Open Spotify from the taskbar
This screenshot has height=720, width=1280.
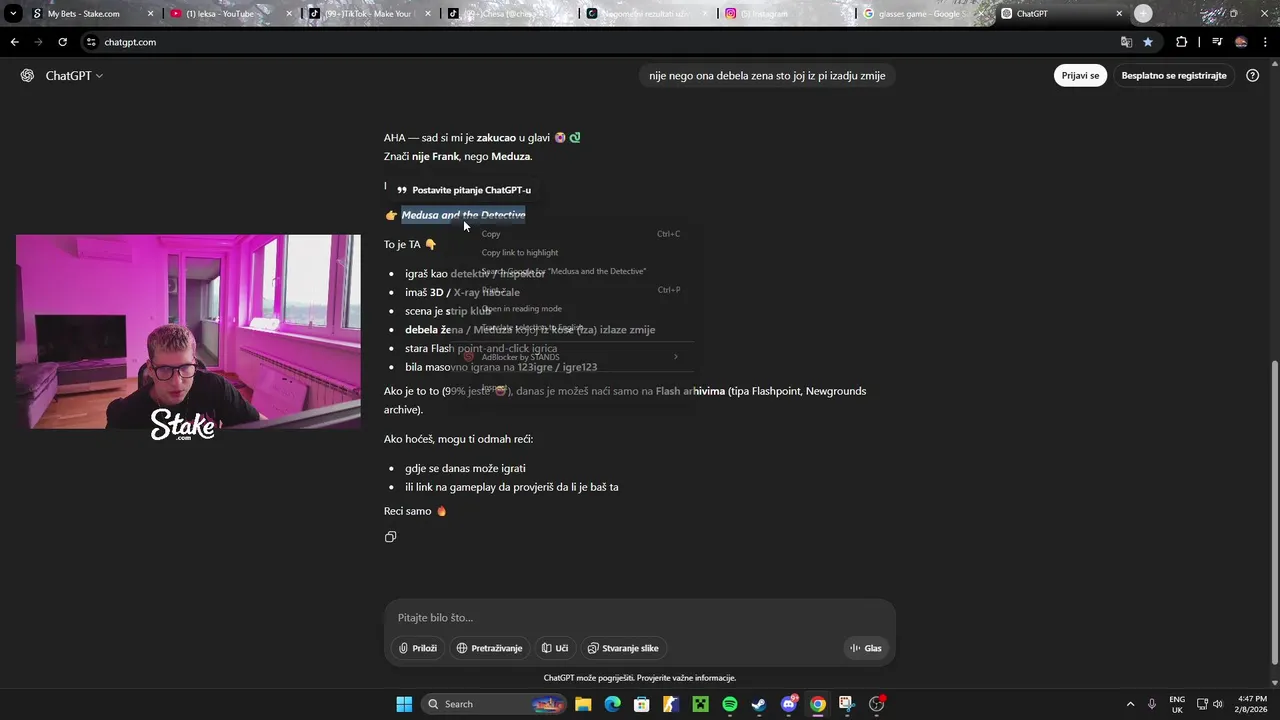[x=730, y=704]
